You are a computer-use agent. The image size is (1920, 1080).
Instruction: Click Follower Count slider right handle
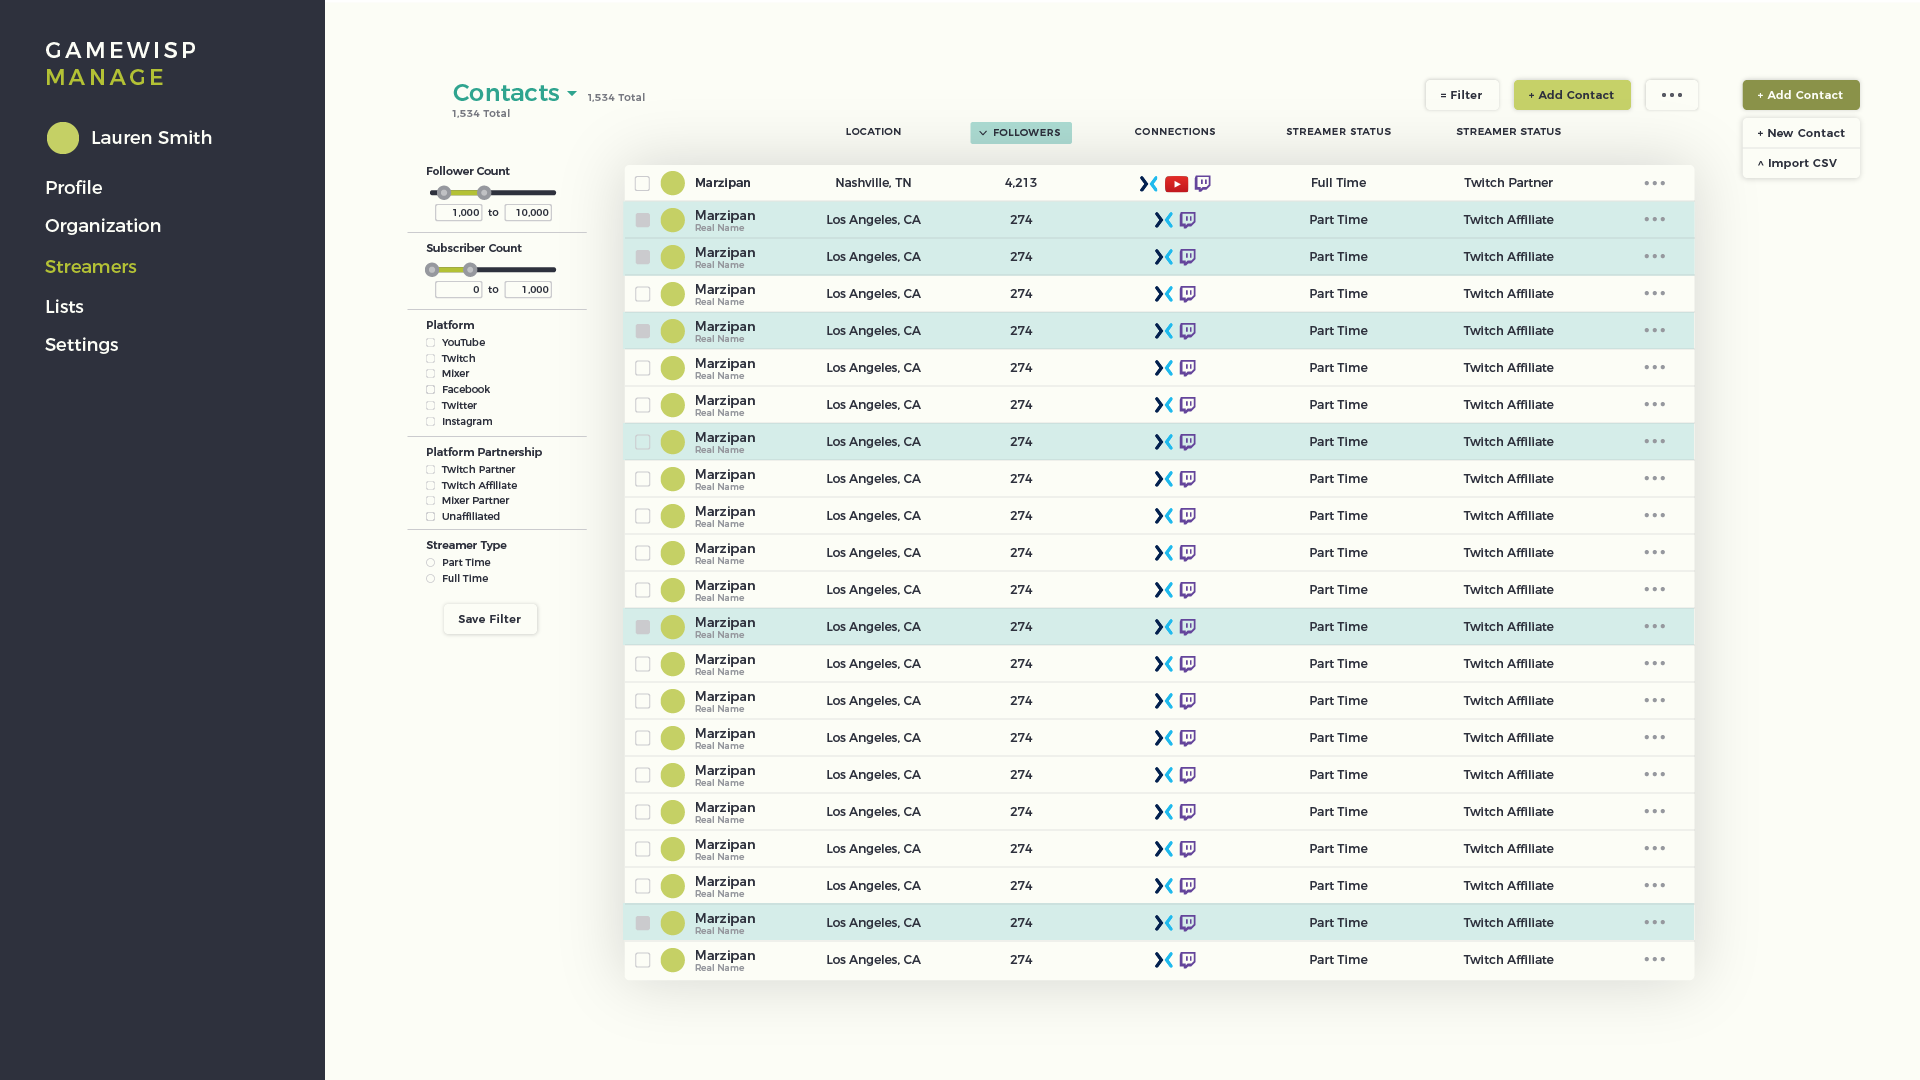485,193
